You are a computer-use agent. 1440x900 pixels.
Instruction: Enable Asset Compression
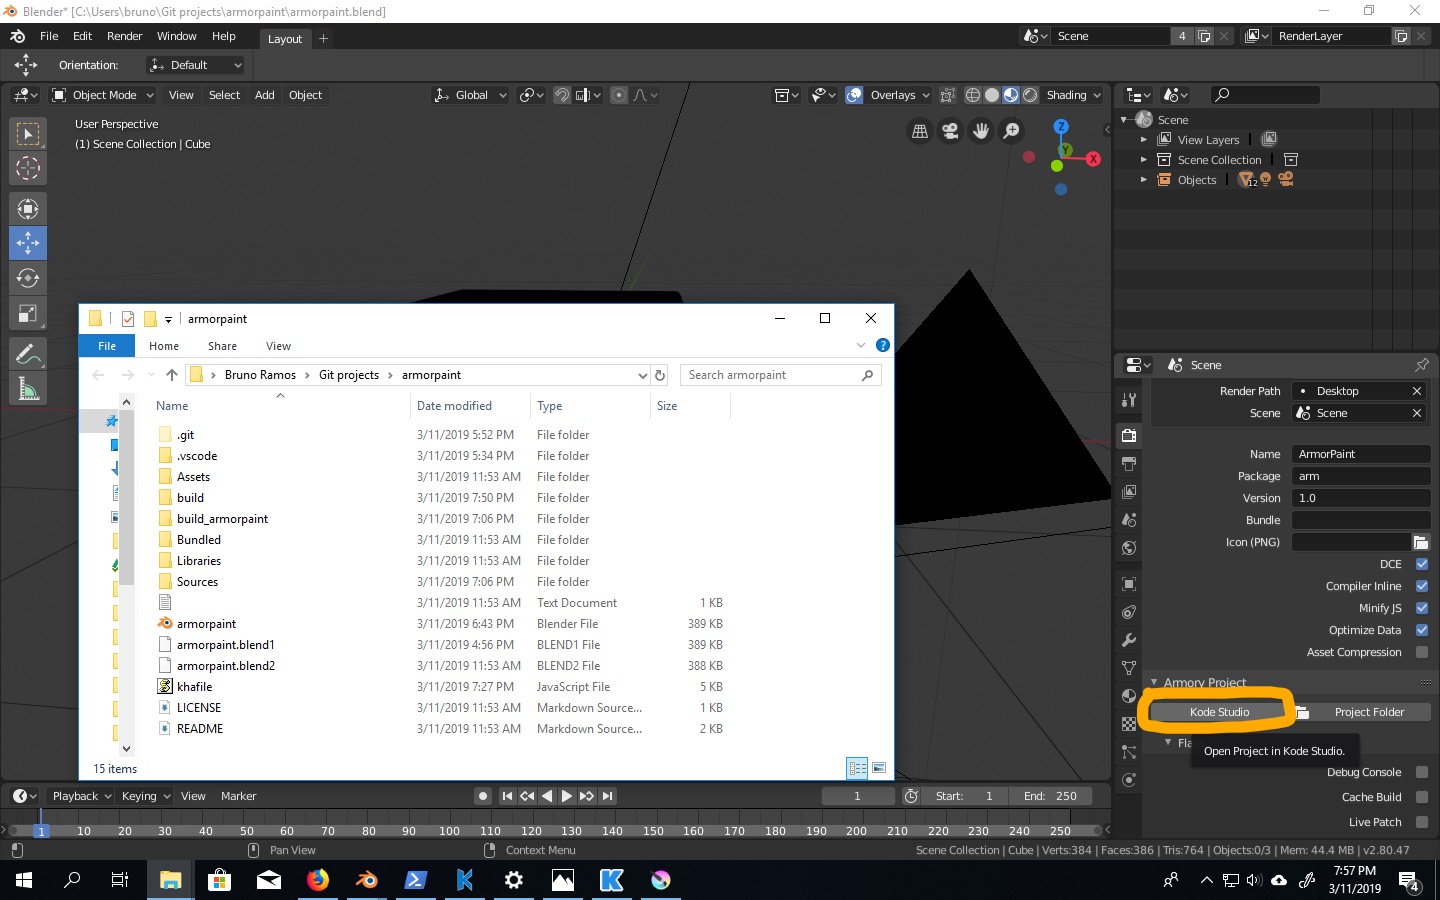(1421, 652)
